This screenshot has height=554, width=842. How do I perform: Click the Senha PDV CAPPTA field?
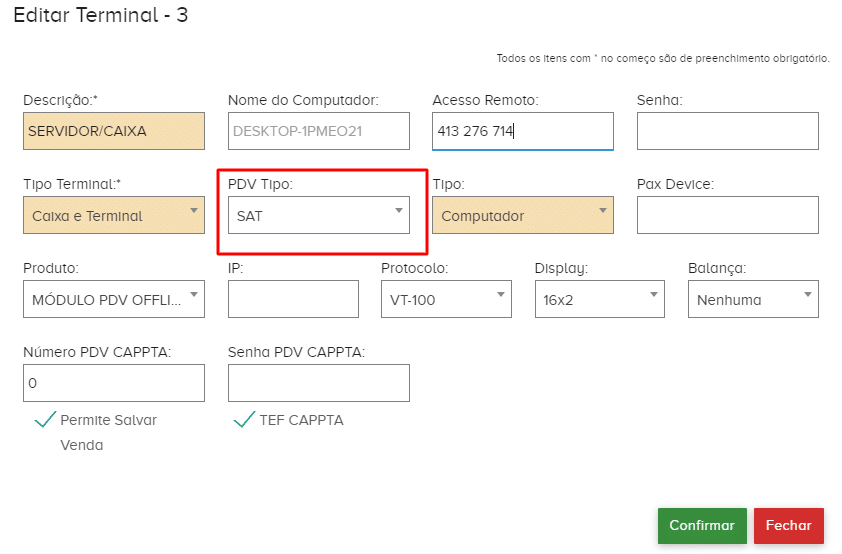318,383
